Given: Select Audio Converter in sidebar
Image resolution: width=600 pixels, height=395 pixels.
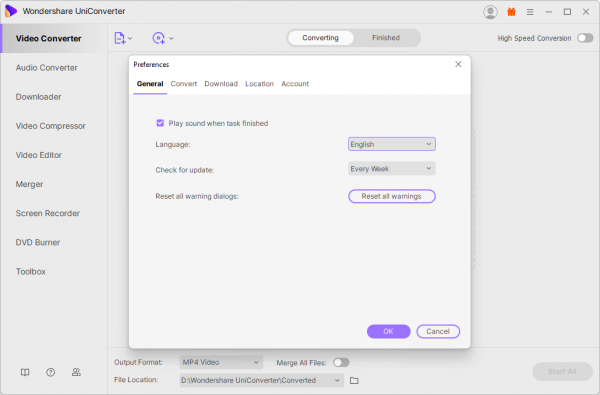Looking at the screenshot, I should click(54, 68).
